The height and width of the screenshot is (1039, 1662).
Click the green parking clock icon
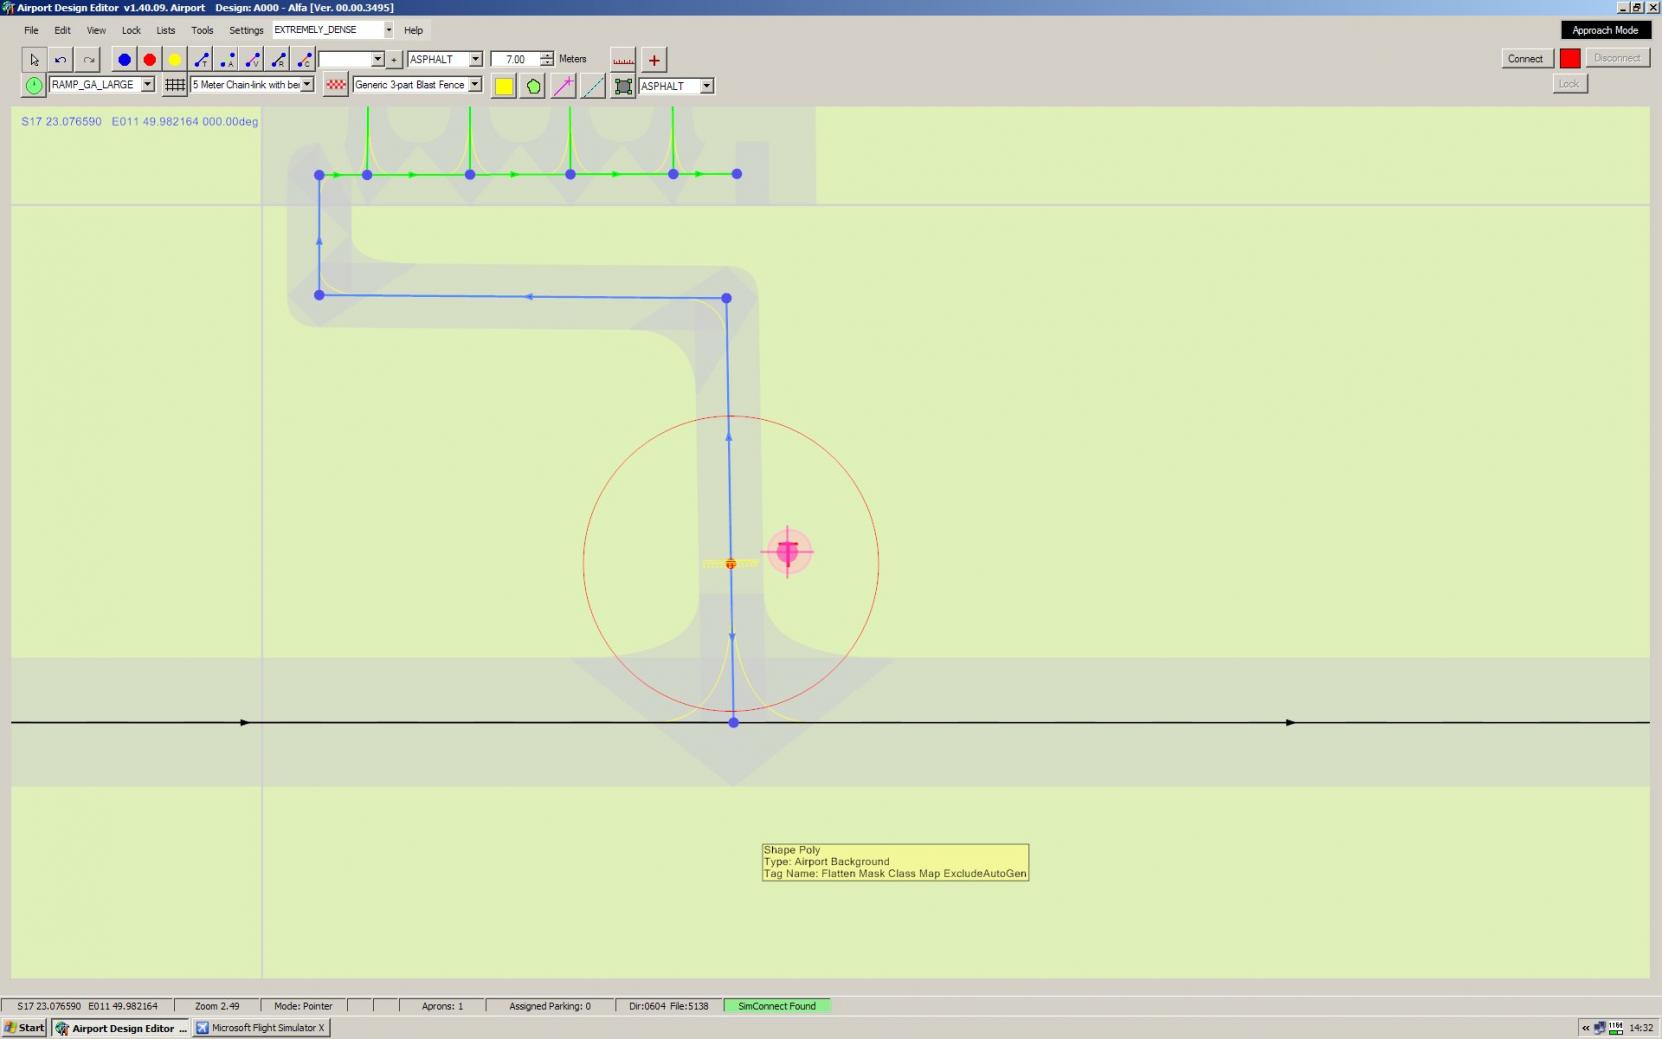[x=34, y=86]
